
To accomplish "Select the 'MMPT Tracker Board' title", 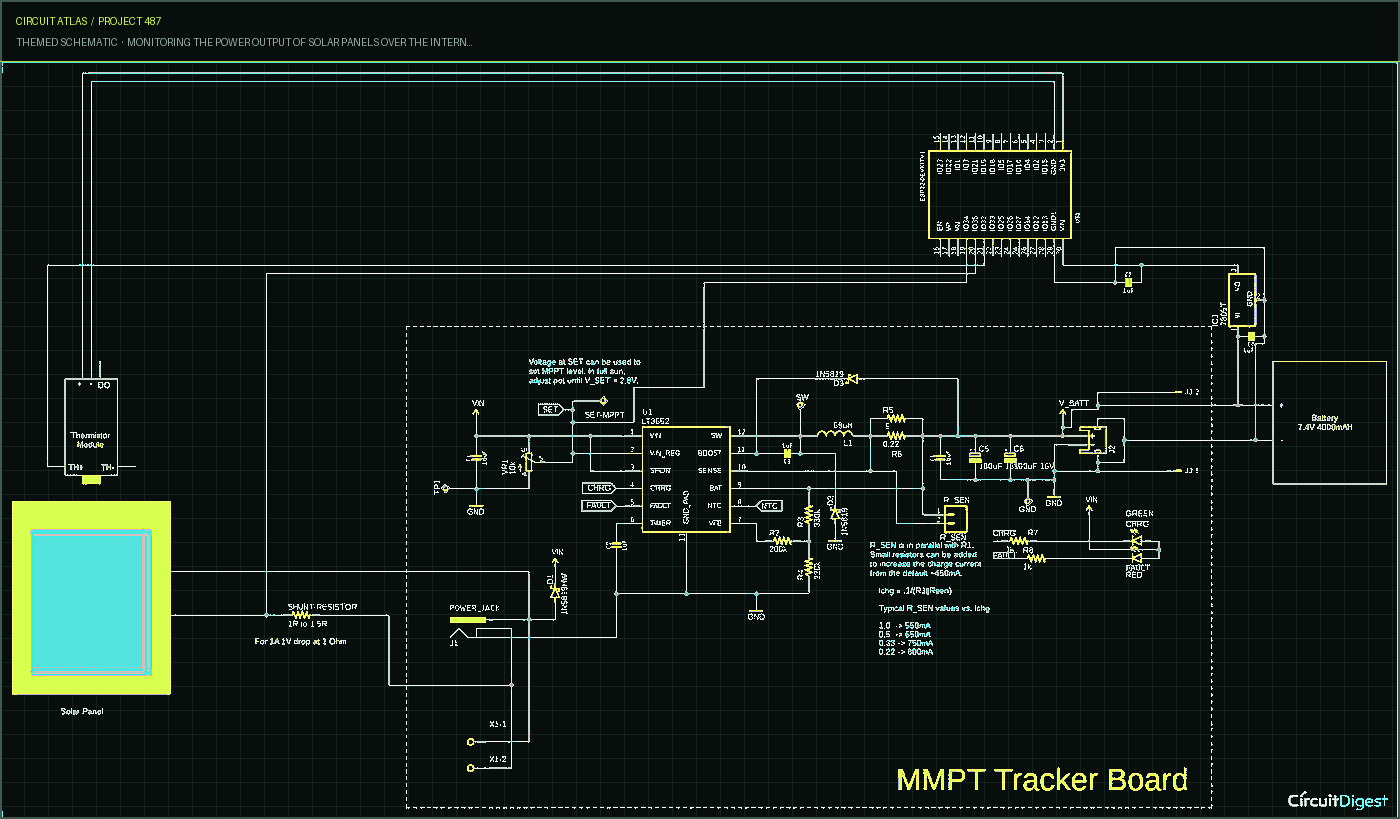I will tap(1042, 780).
